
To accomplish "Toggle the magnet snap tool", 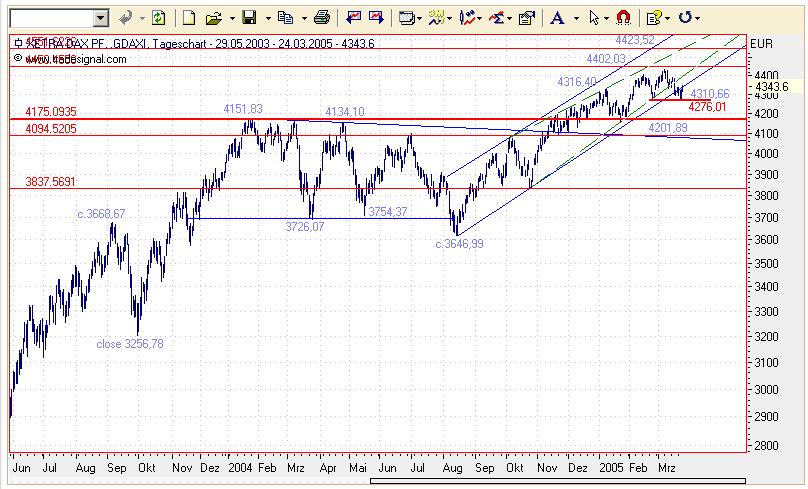I will click(x=624, y=19).
